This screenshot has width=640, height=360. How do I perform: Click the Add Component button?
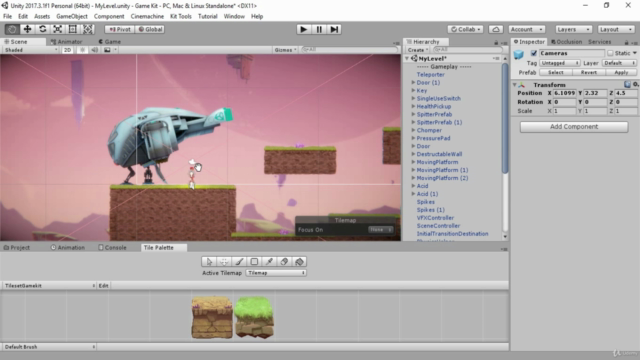[574, 127]
